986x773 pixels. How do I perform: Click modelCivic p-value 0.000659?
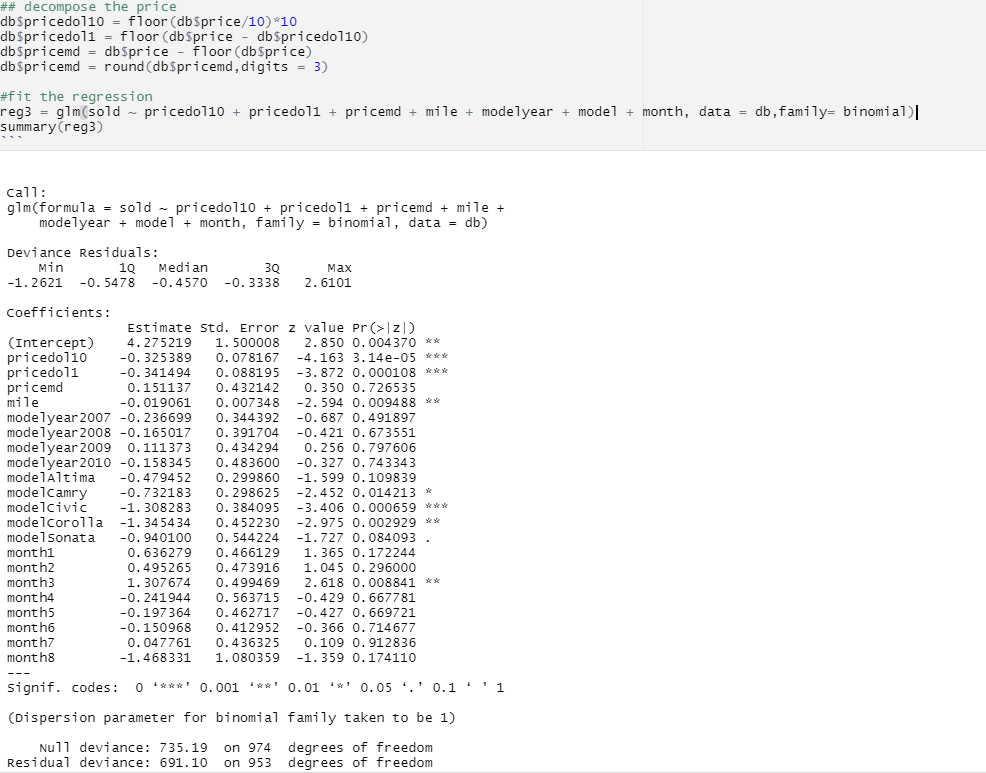point(384,508)
